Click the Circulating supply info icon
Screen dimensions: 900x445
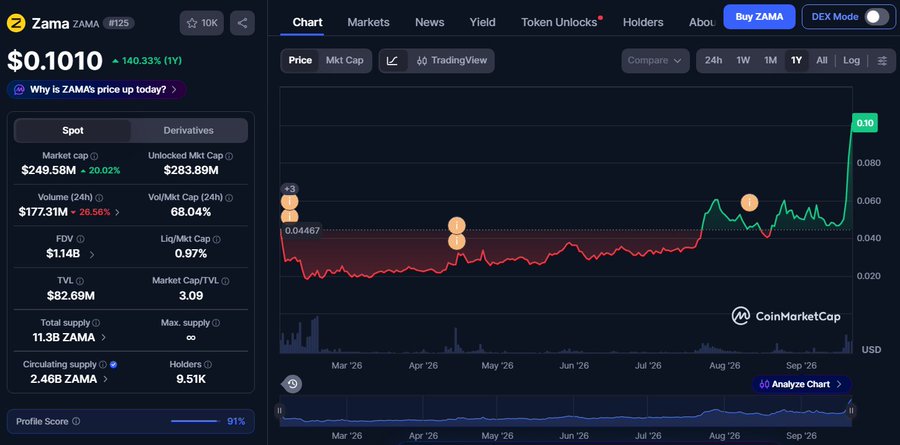coord(102,365)
